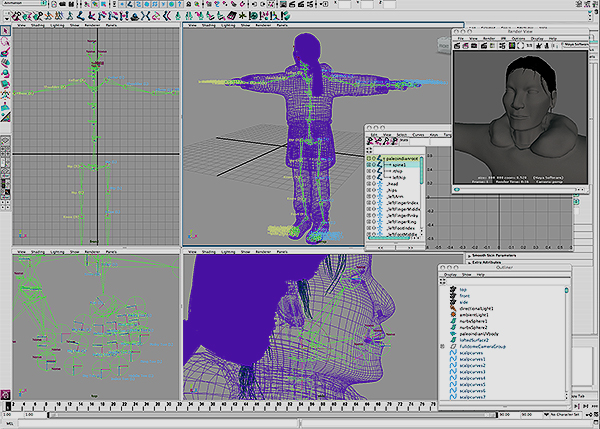
Task: Open the Show menu in the Outliner window
Action: click(x=466, y=274)
